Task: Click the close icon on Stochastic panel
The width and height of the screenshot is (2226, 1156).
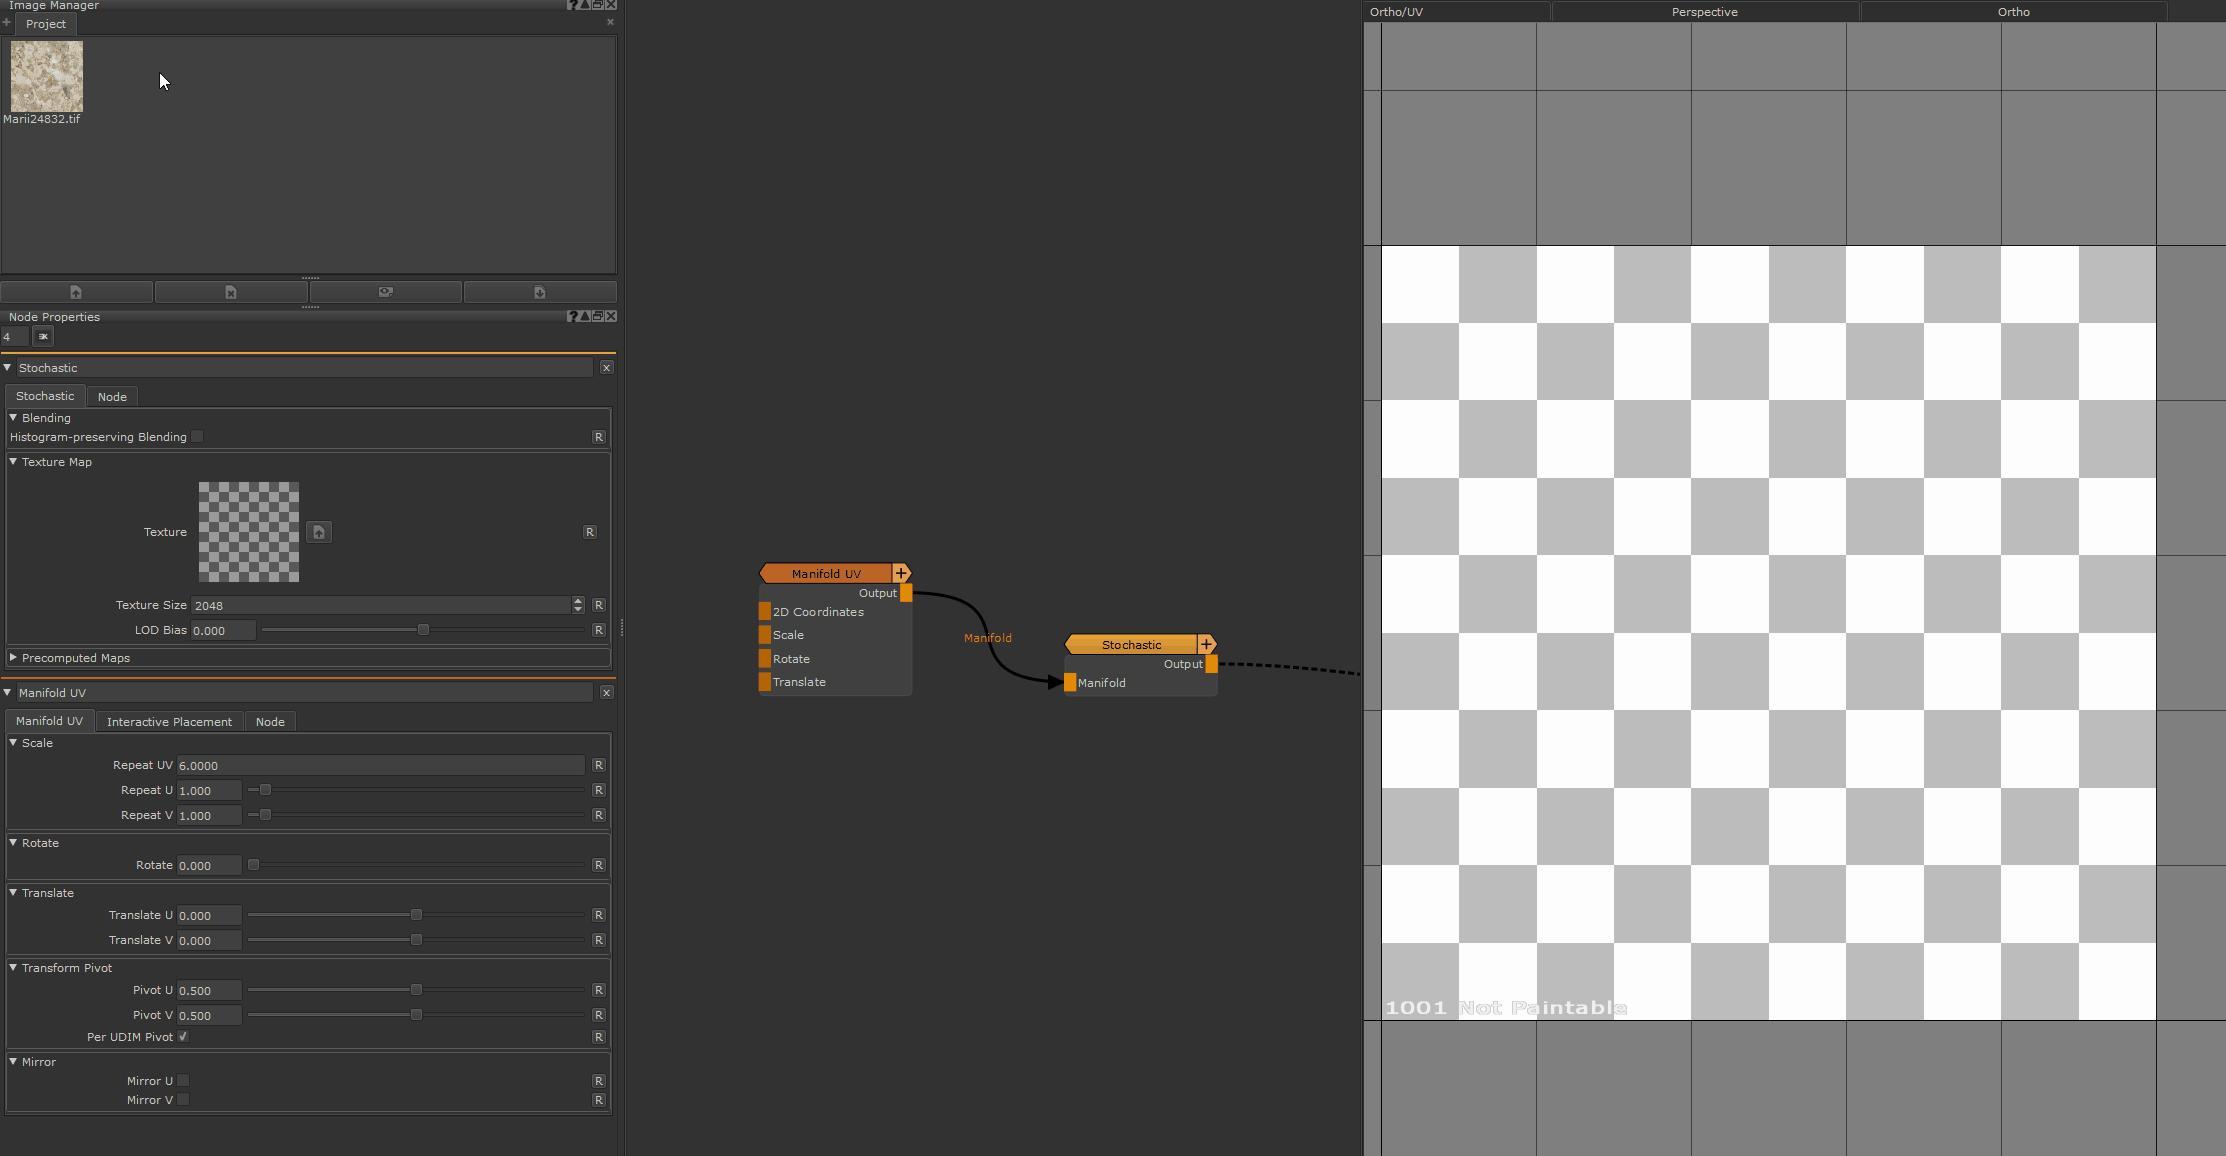Action: (607, 368)
